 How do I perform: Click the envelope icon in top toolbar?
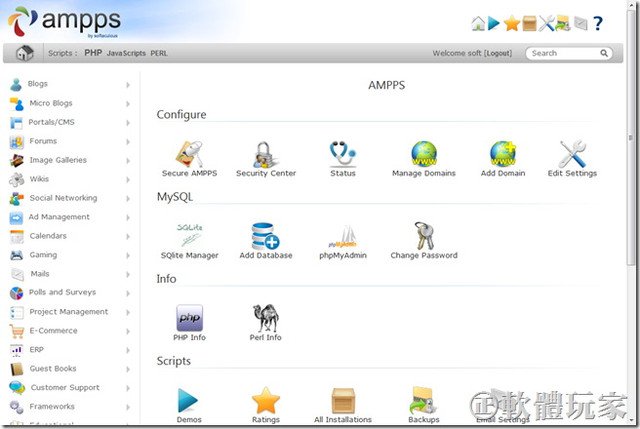580,24
